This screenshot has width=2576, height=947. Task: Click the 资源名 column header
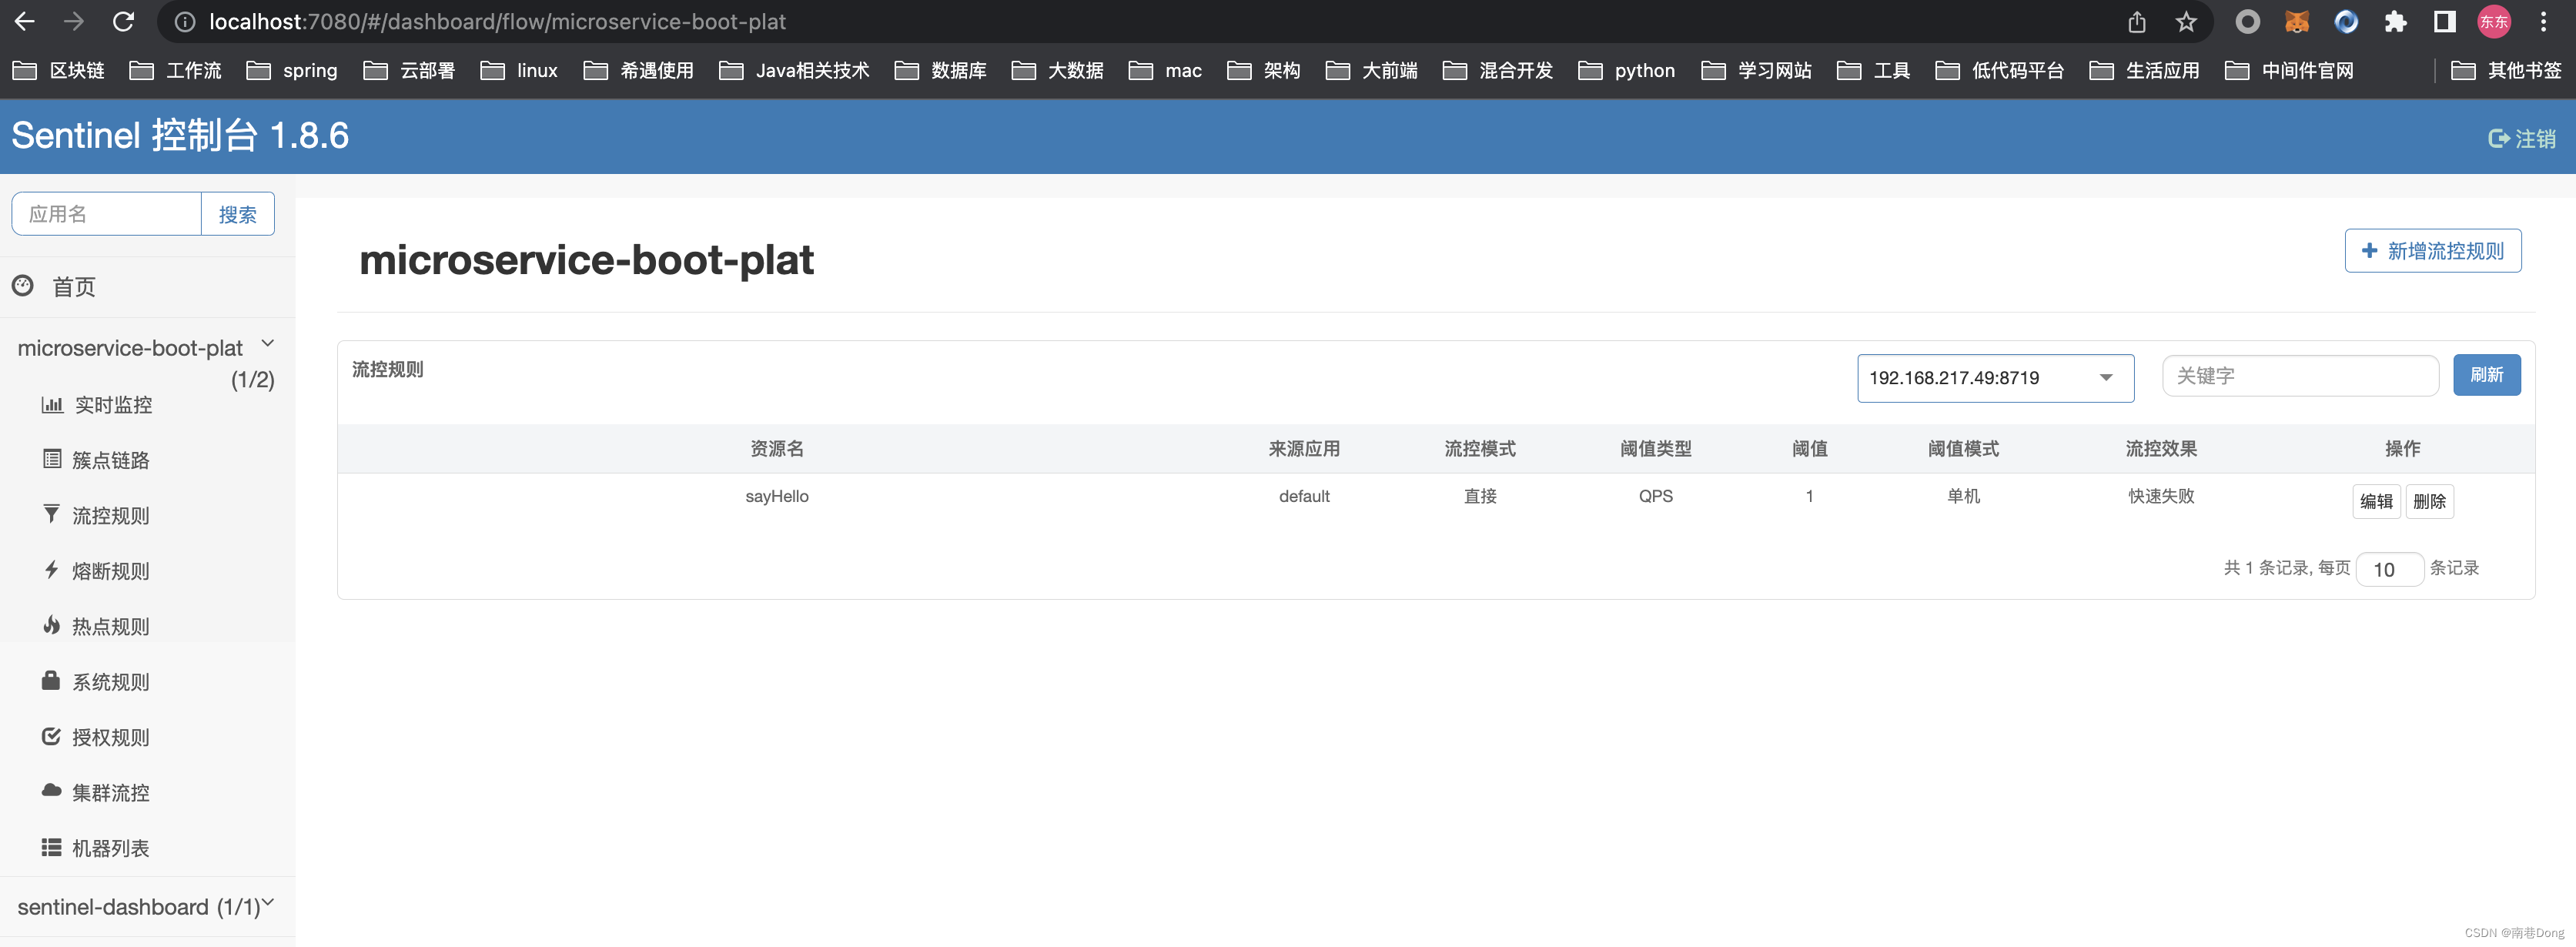pos(777,448)
